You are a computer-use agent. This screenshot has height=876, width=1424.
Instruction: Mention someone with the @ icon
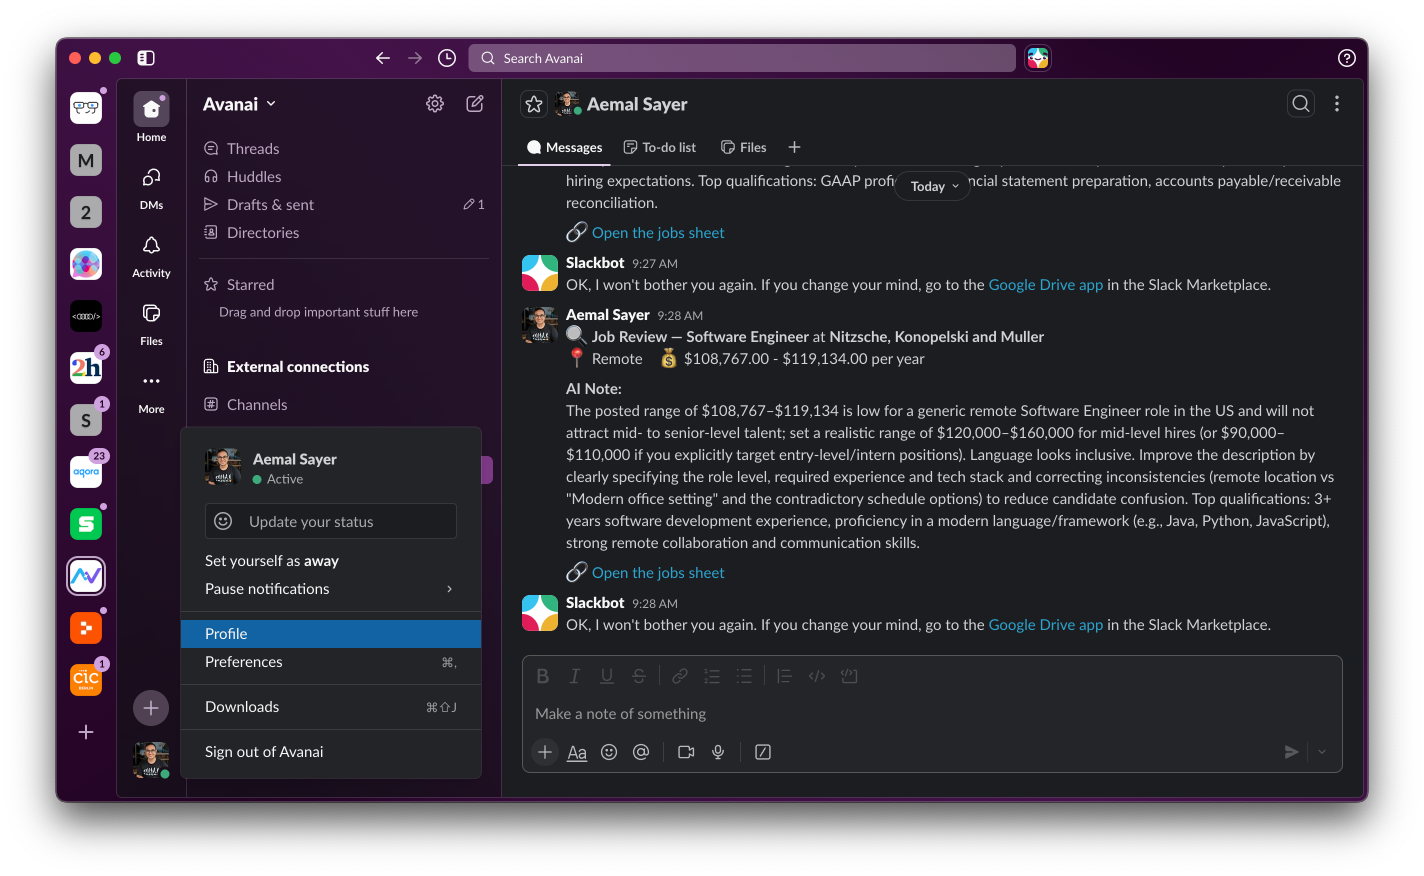tap(641, 752)
